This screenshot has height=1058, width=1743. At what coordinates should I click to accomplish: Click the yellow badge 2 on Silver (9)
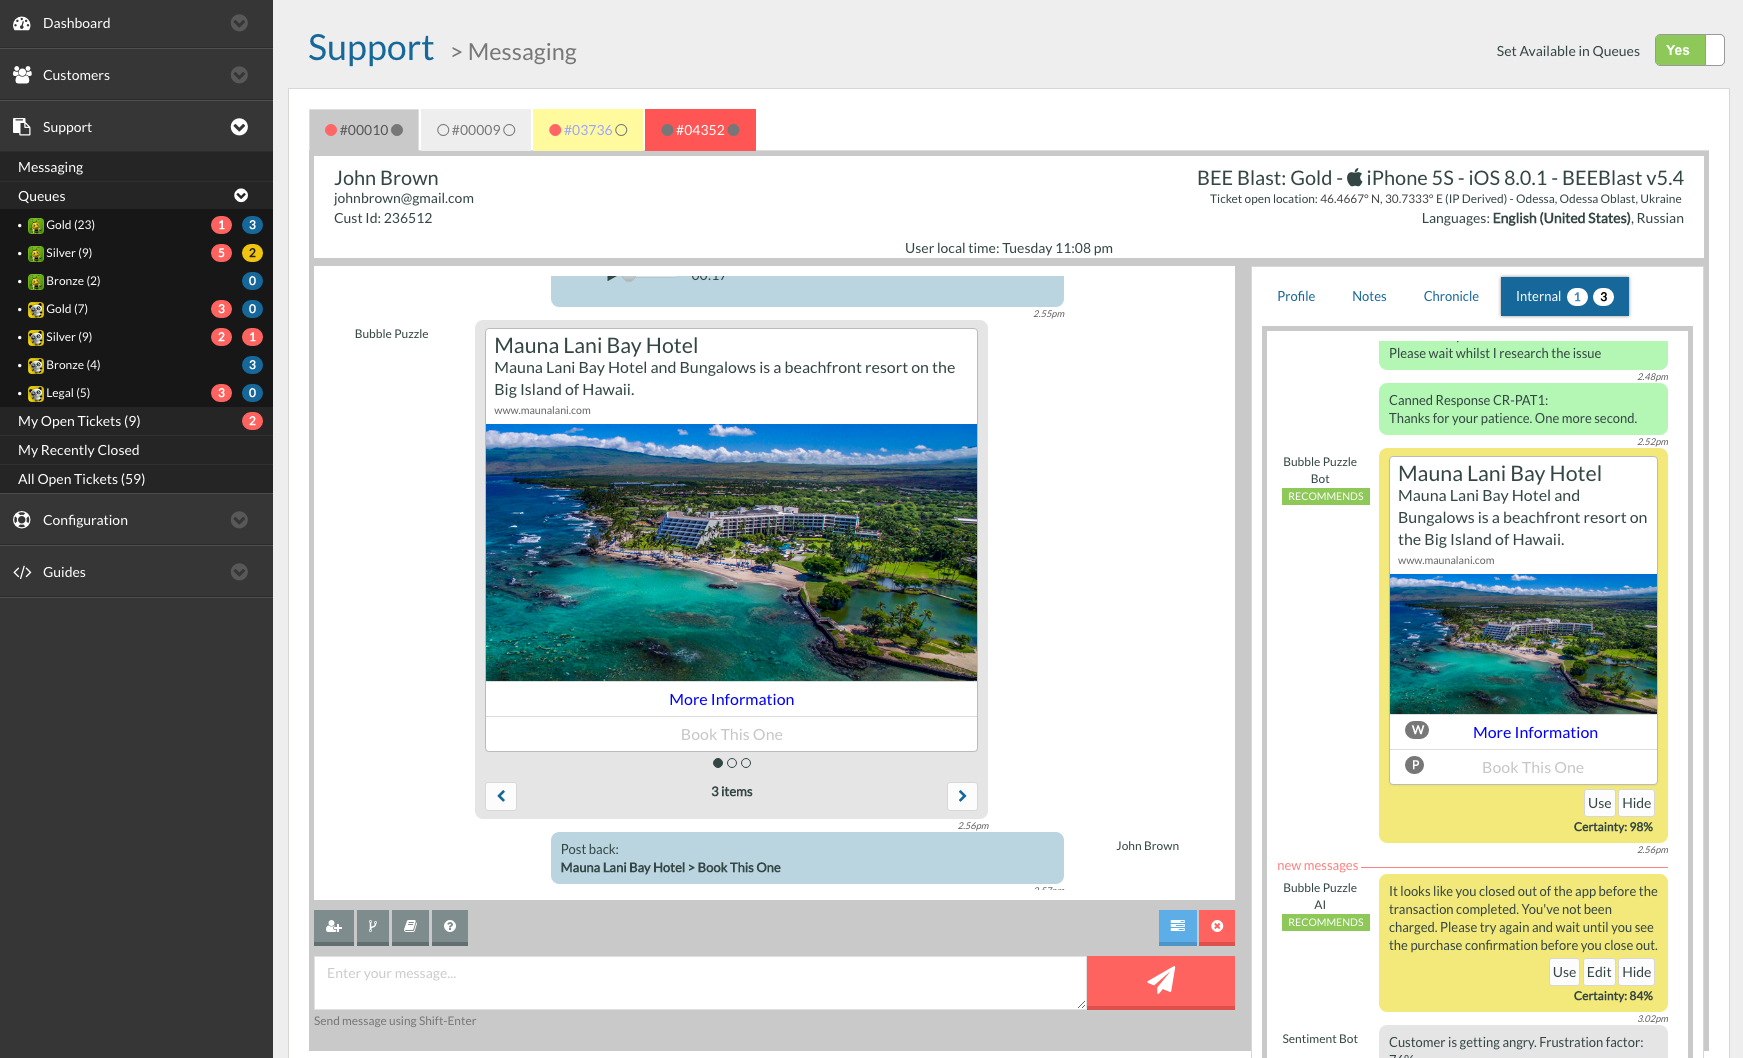(253, 253)
